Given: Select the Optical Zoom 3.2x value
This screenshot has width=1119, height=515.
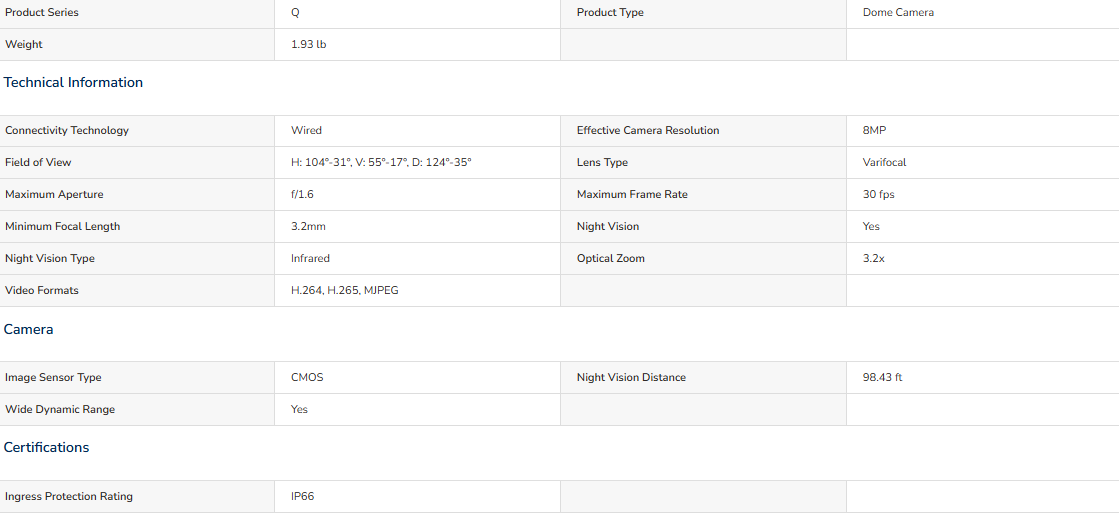Looking at the screenshot, I should 874,258.
